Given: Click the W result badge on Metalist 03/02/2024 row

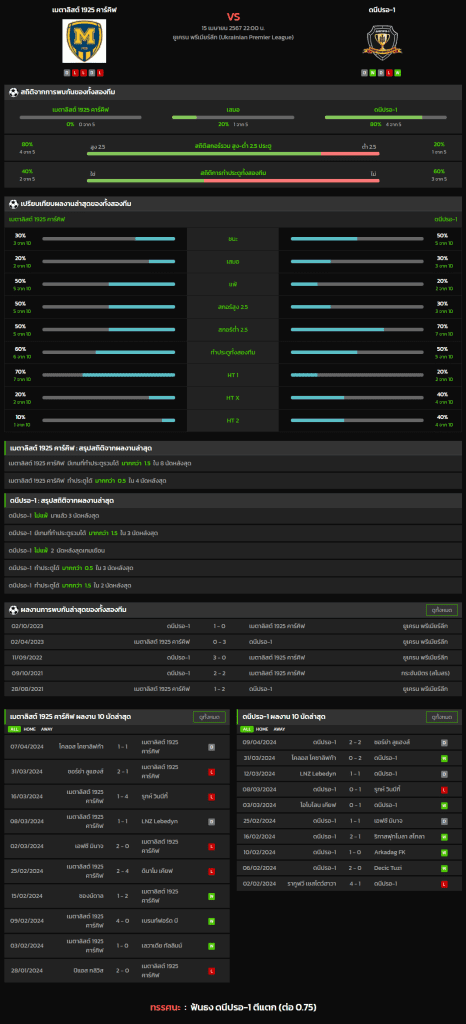Looking at the screenshot, I should [x=211, y=945].
